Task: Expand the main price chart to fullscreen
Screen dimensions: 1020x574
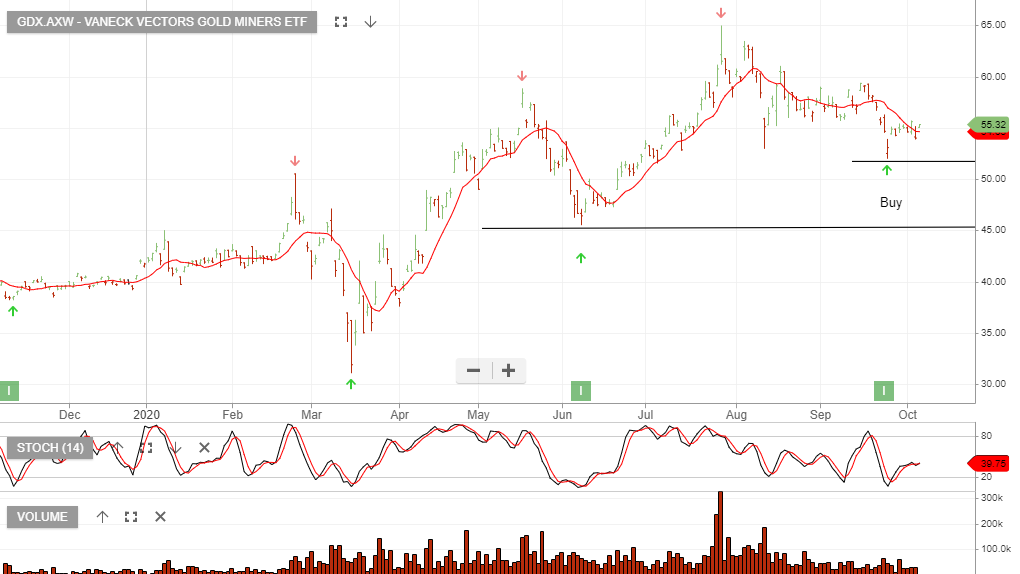Action: click(x=341, y=22)
